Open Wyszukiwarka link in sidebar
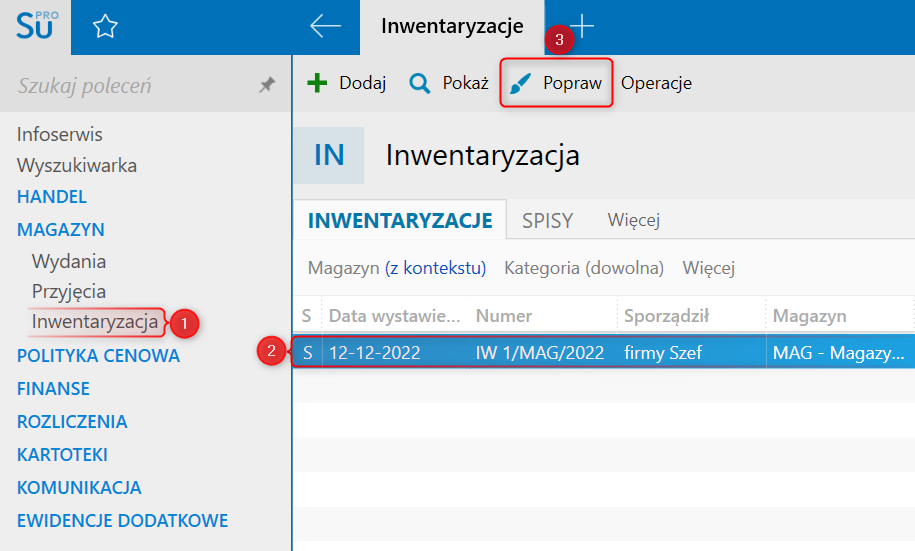This screenshot has width=915, height=551. click(77, 166)
